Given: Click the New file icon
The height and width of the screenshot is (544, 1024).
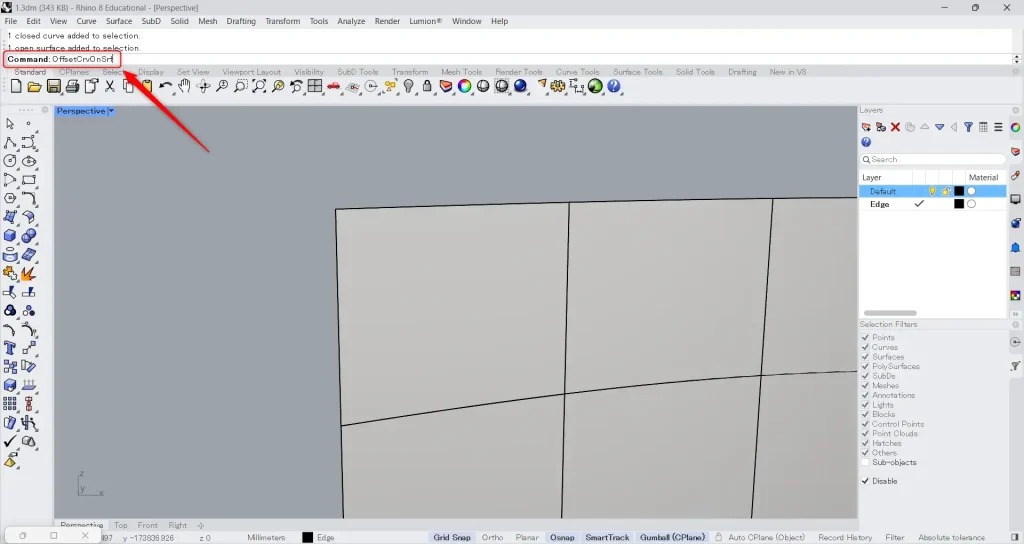Looking at the screenshot, I should tap(16, 86).
